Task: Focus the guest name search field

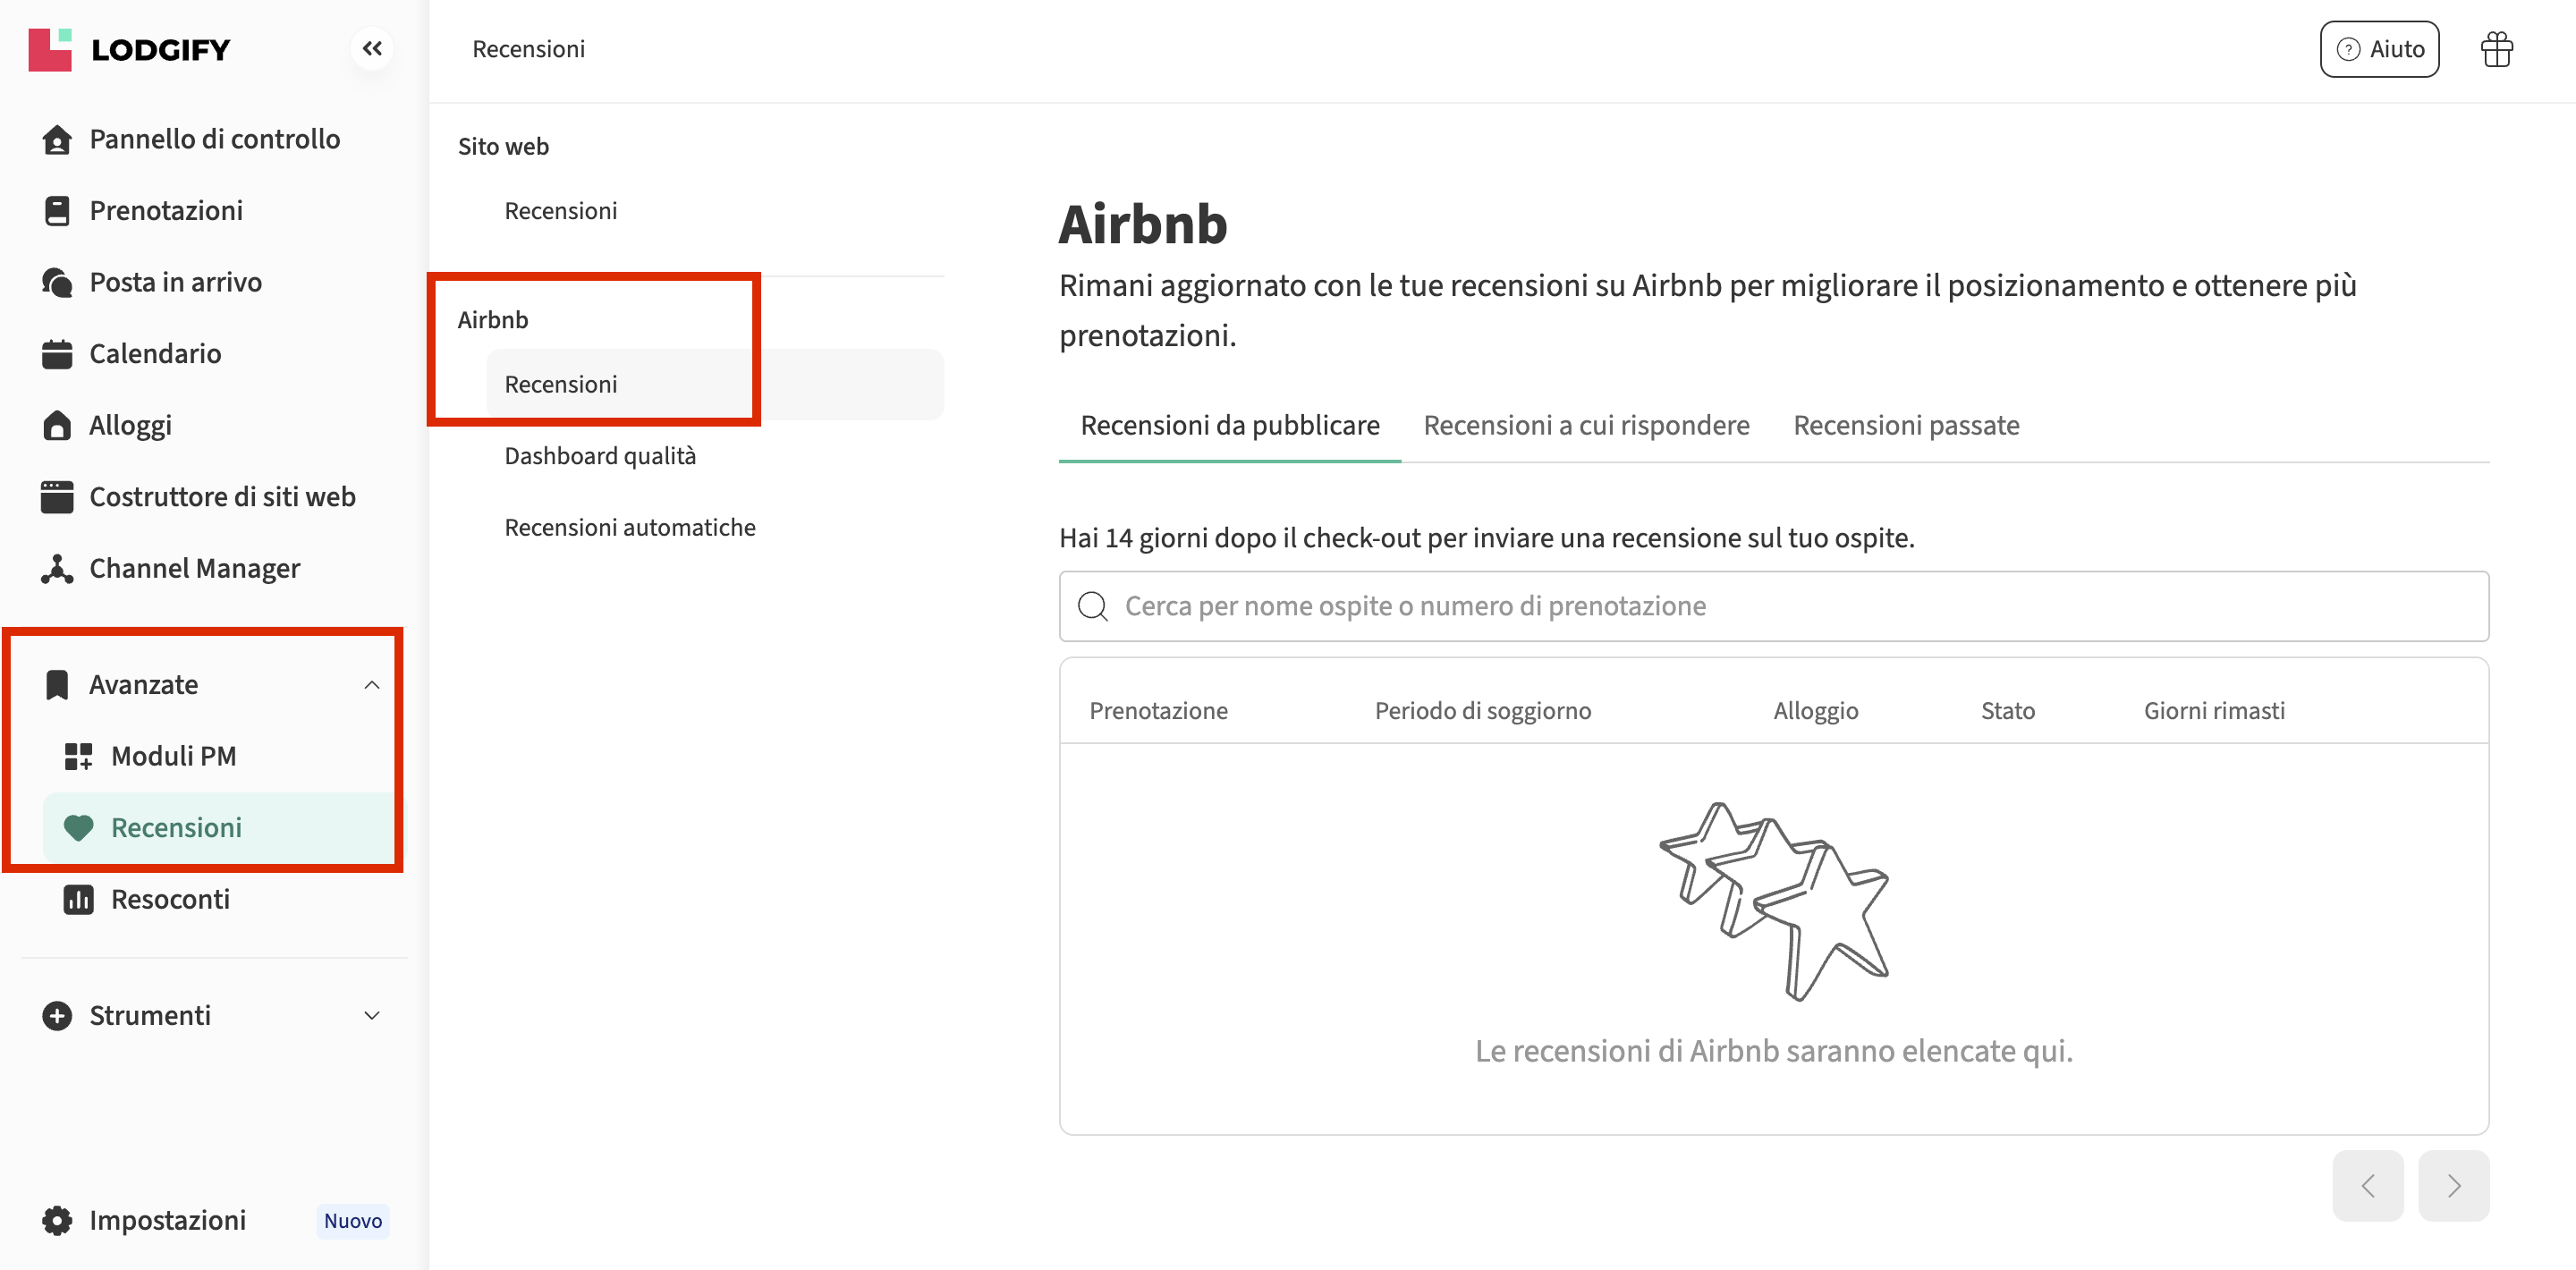Action: 1774,606
